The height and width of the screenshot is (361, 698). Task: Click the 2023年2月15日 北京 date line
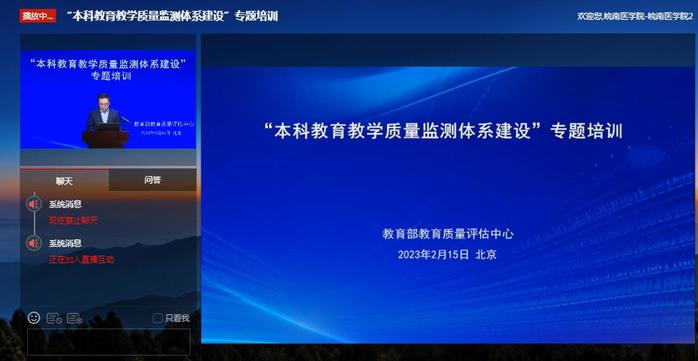click(x=447, y=255)
